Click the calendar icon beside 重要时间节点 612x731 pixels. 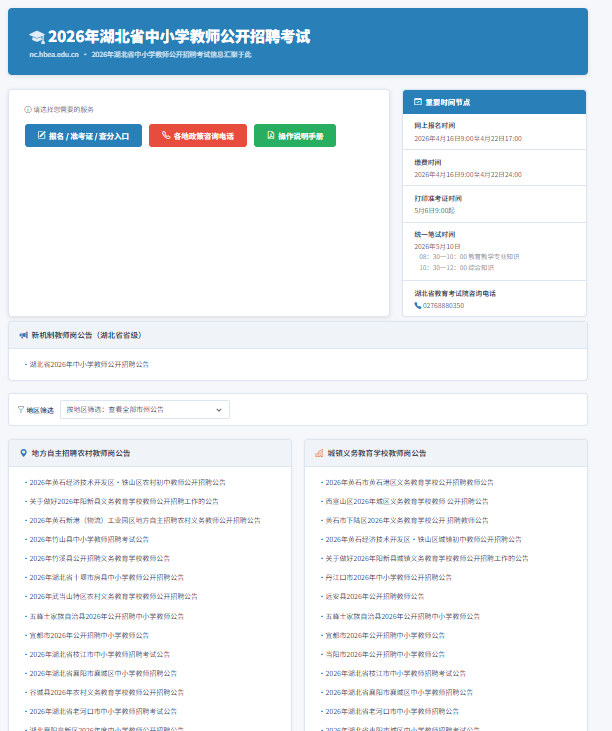(418, 102)
